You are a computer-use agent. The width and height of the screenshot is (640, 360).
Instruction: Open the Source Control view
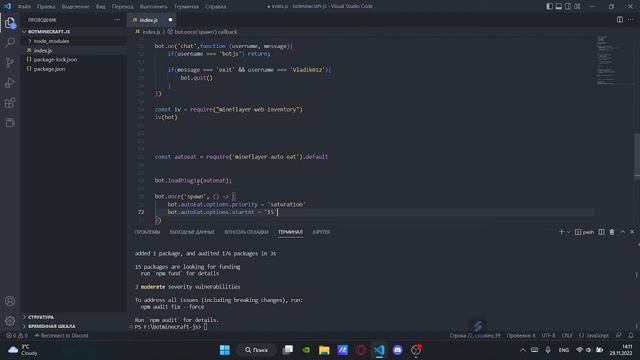10,62
